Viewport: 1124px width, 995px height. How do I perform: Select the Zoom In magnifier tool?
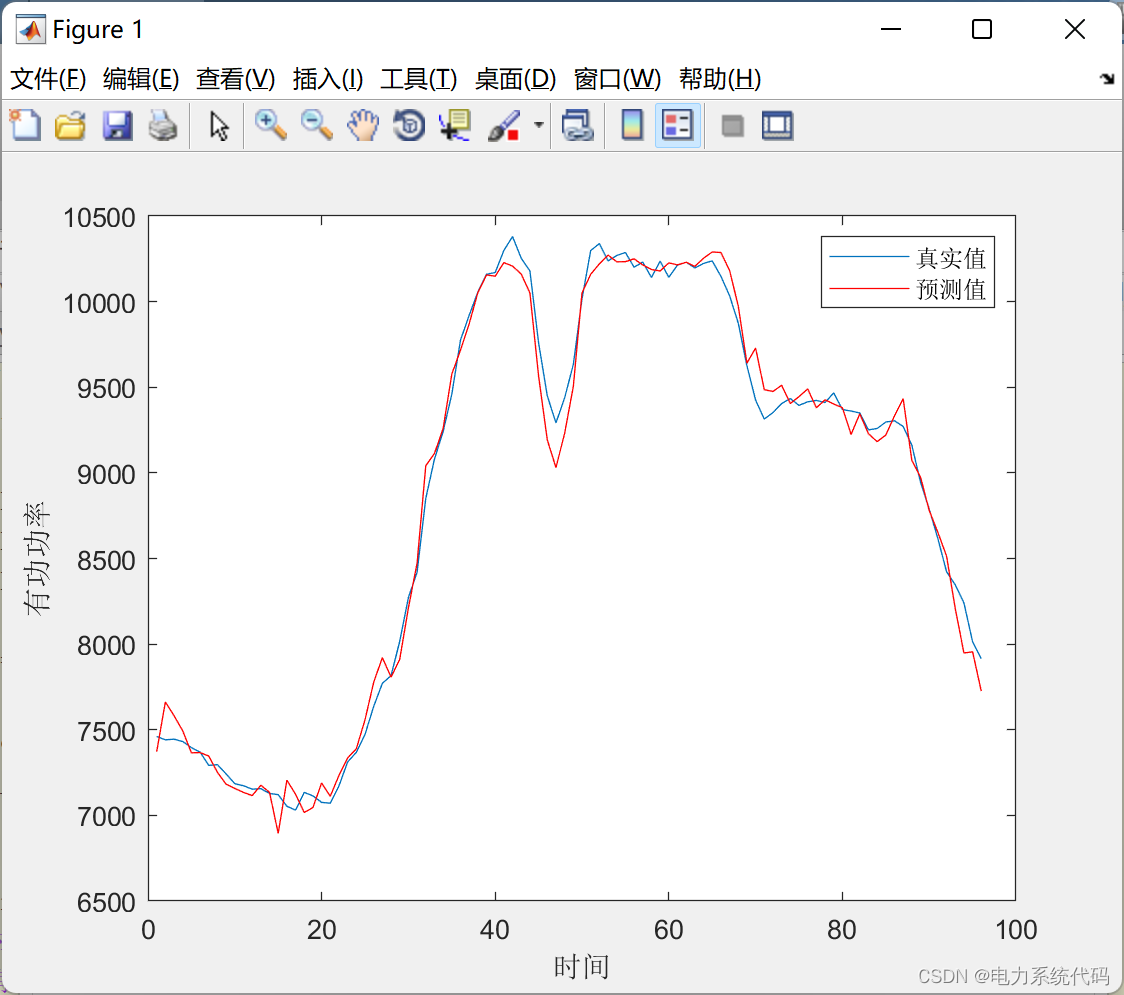click(x=270, y=126)
